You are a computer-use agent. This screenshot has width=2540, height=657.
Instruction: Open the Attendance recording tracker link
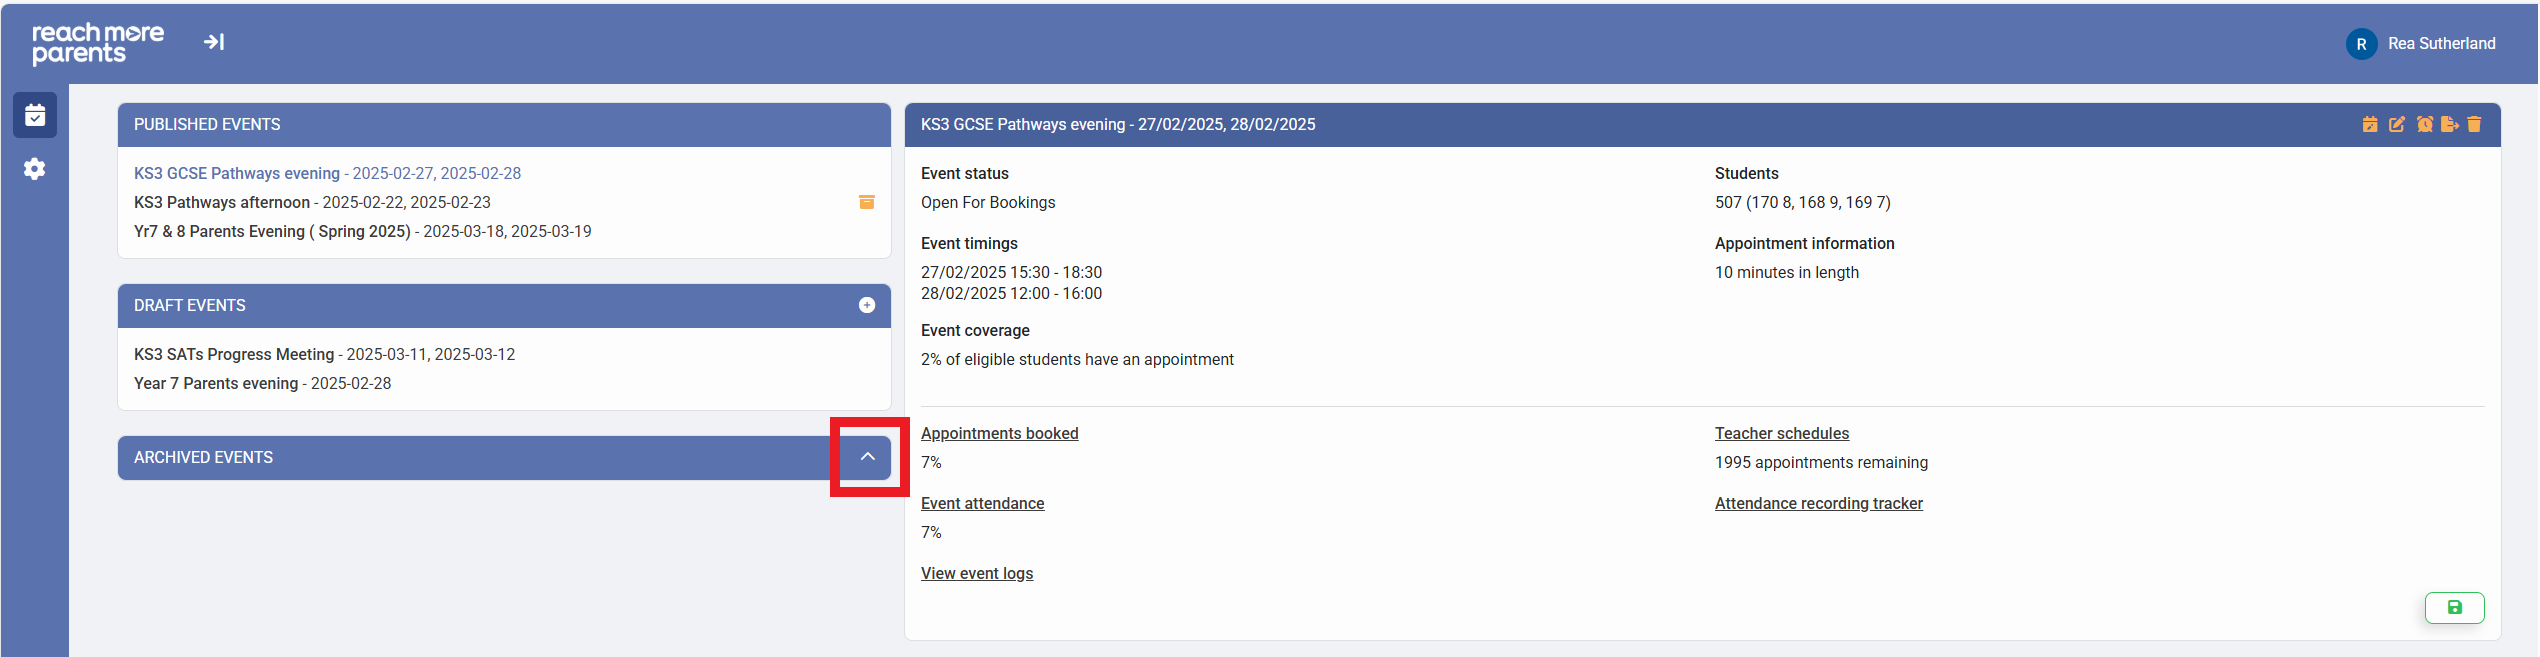tap(1818, 503)
